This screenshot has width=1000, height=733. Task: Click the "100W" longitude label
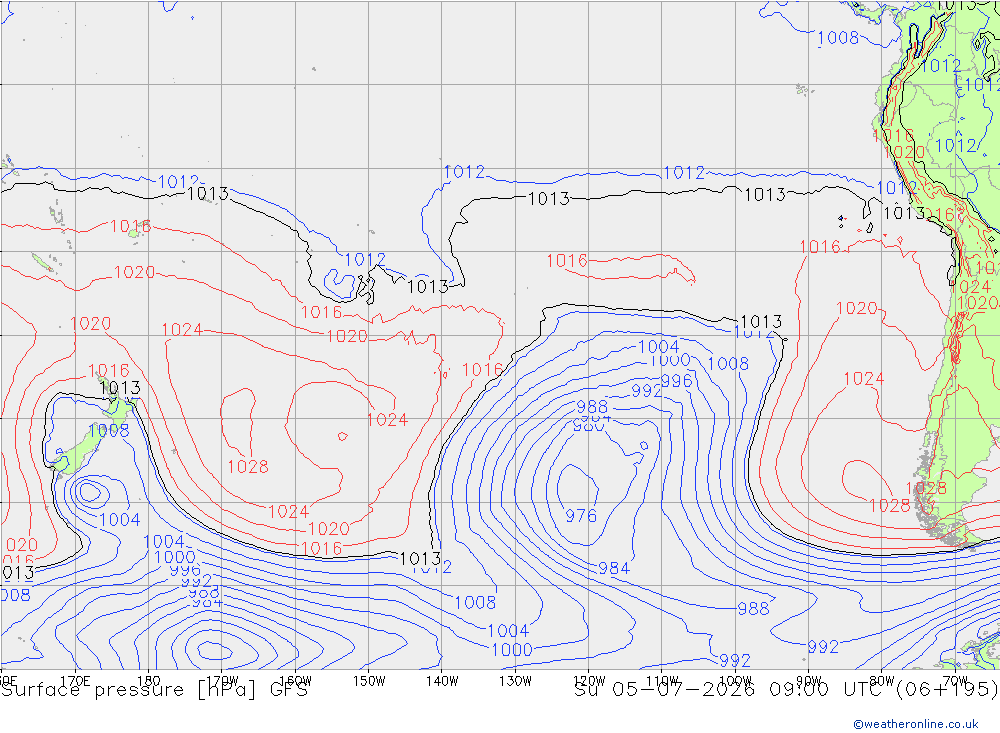[735, 681]
